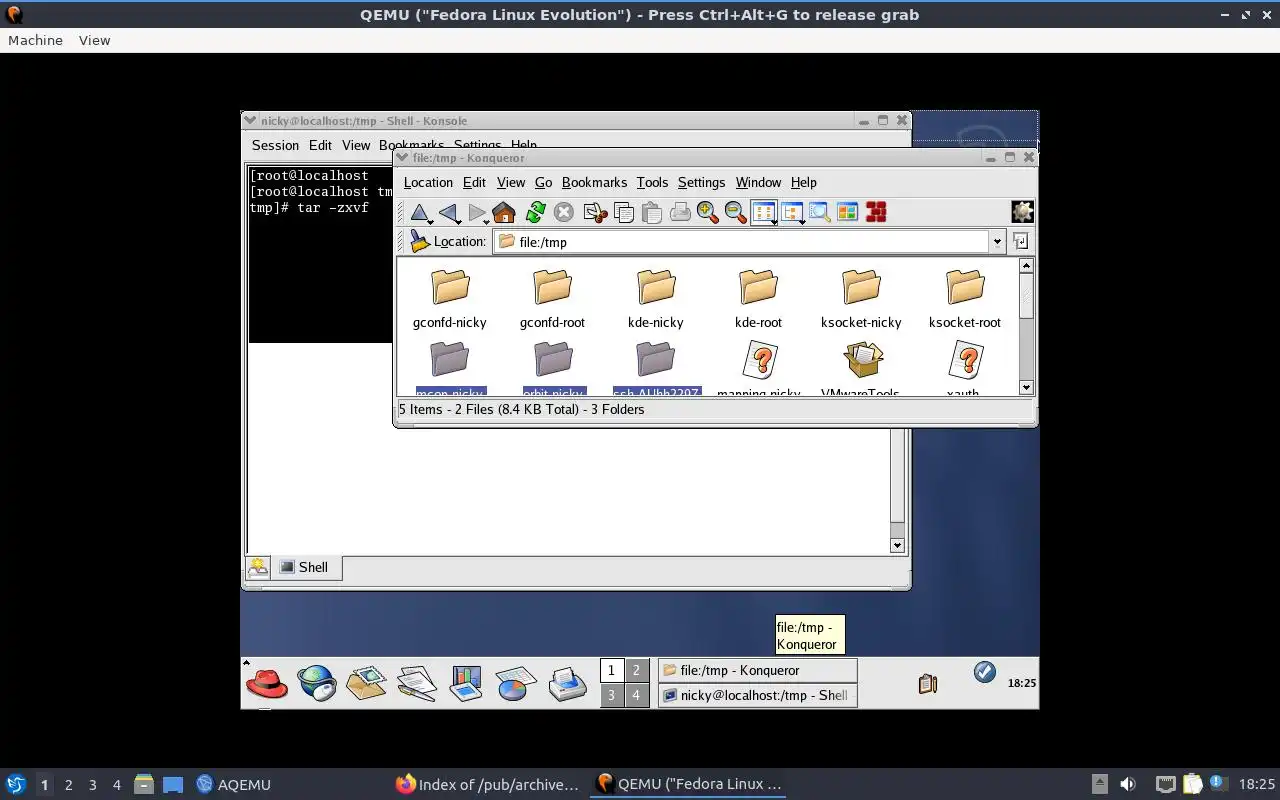Open the presentation launcher in guest panel

[x=466, y=683]
